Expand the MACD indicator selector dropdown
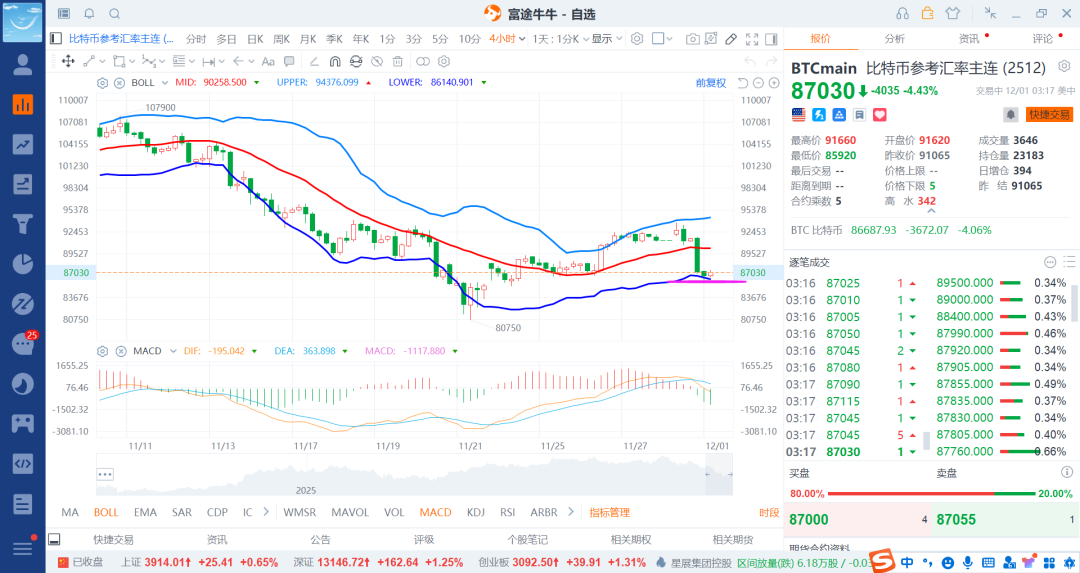1080x573 pixels. tap(173, 351)
